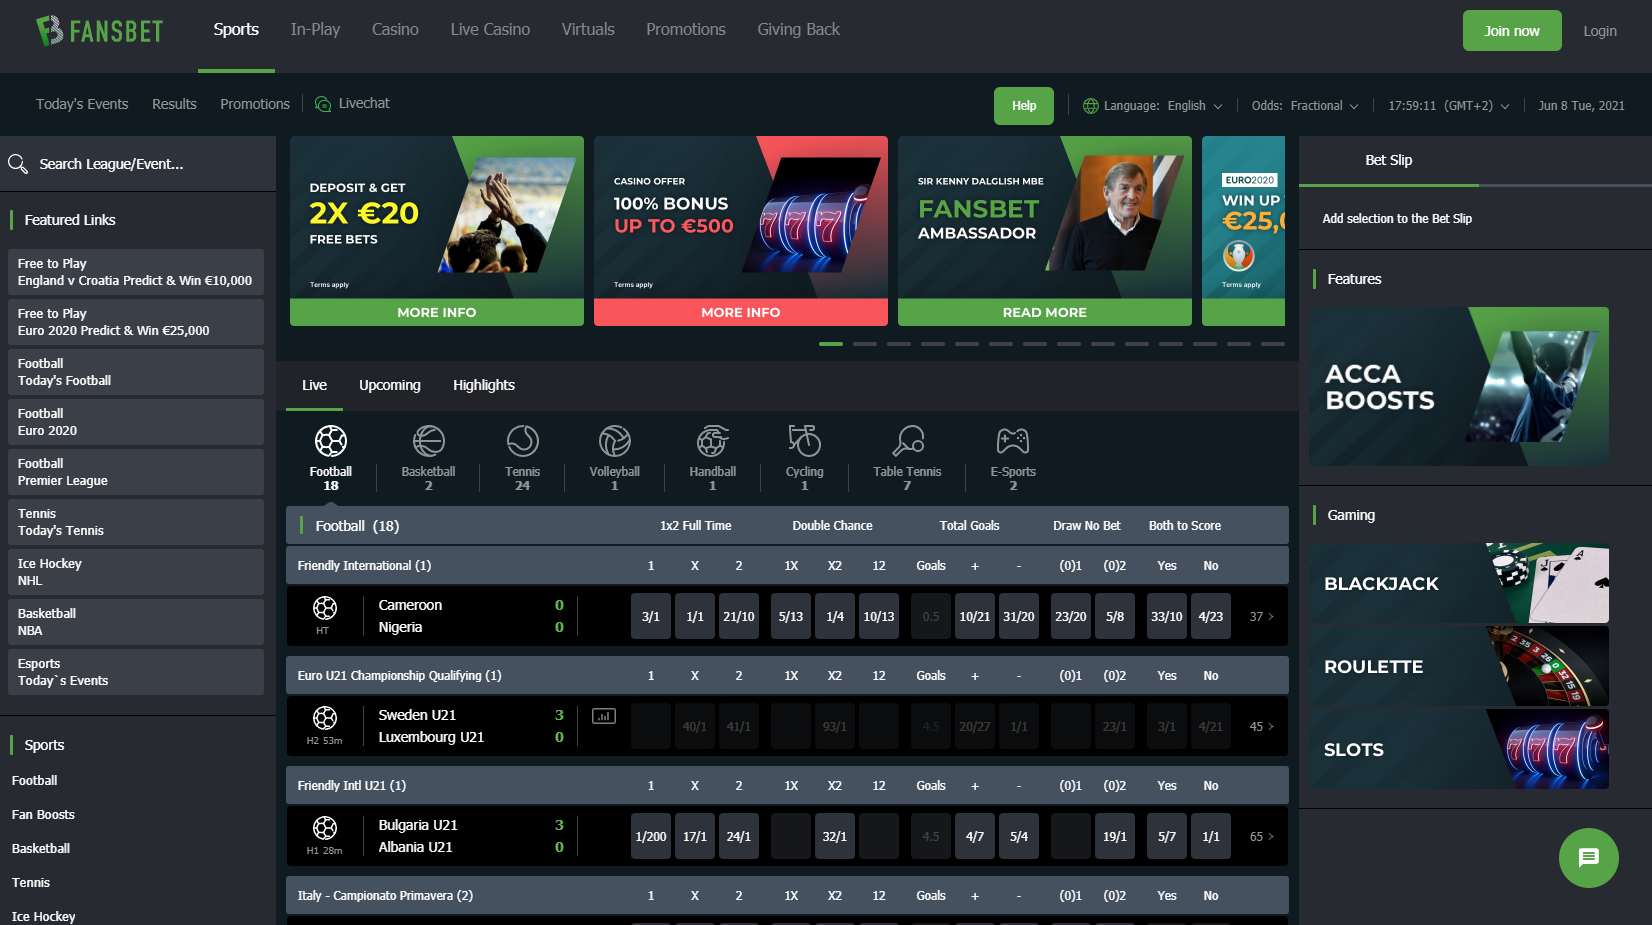This screenshot has height=925, width=1652.
Task: Click football icon beside Sweden U21 match
Action: [x=325, y=717]
